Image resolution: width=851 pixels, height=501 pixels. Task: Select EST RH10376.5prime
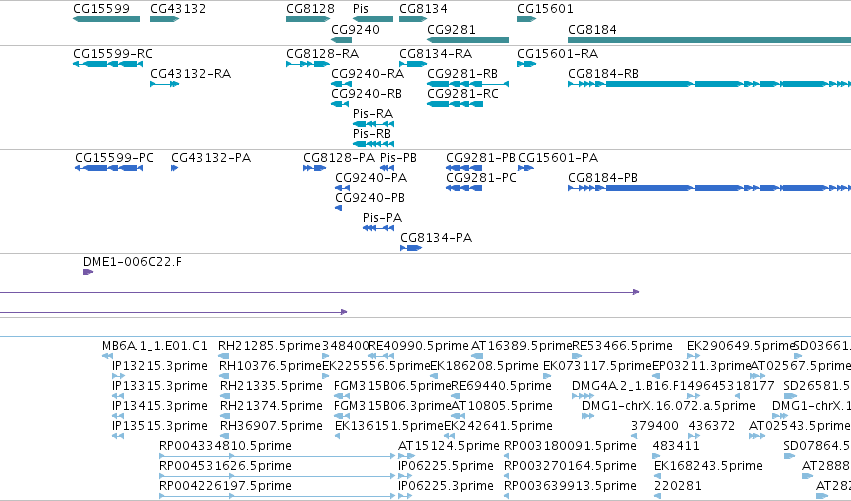point(224,376)
